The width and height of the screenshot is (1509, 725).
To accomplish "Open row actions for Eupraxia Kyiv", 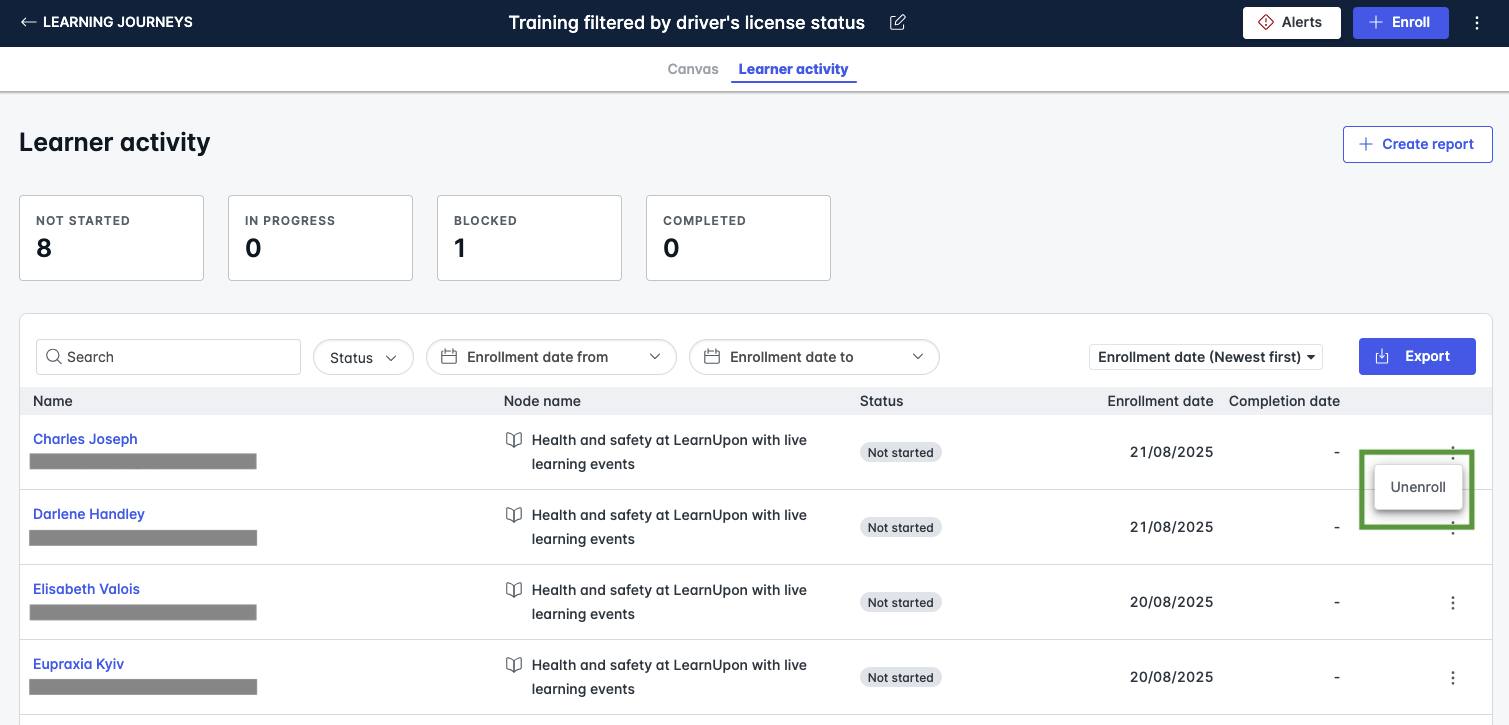I will 1453,677.
